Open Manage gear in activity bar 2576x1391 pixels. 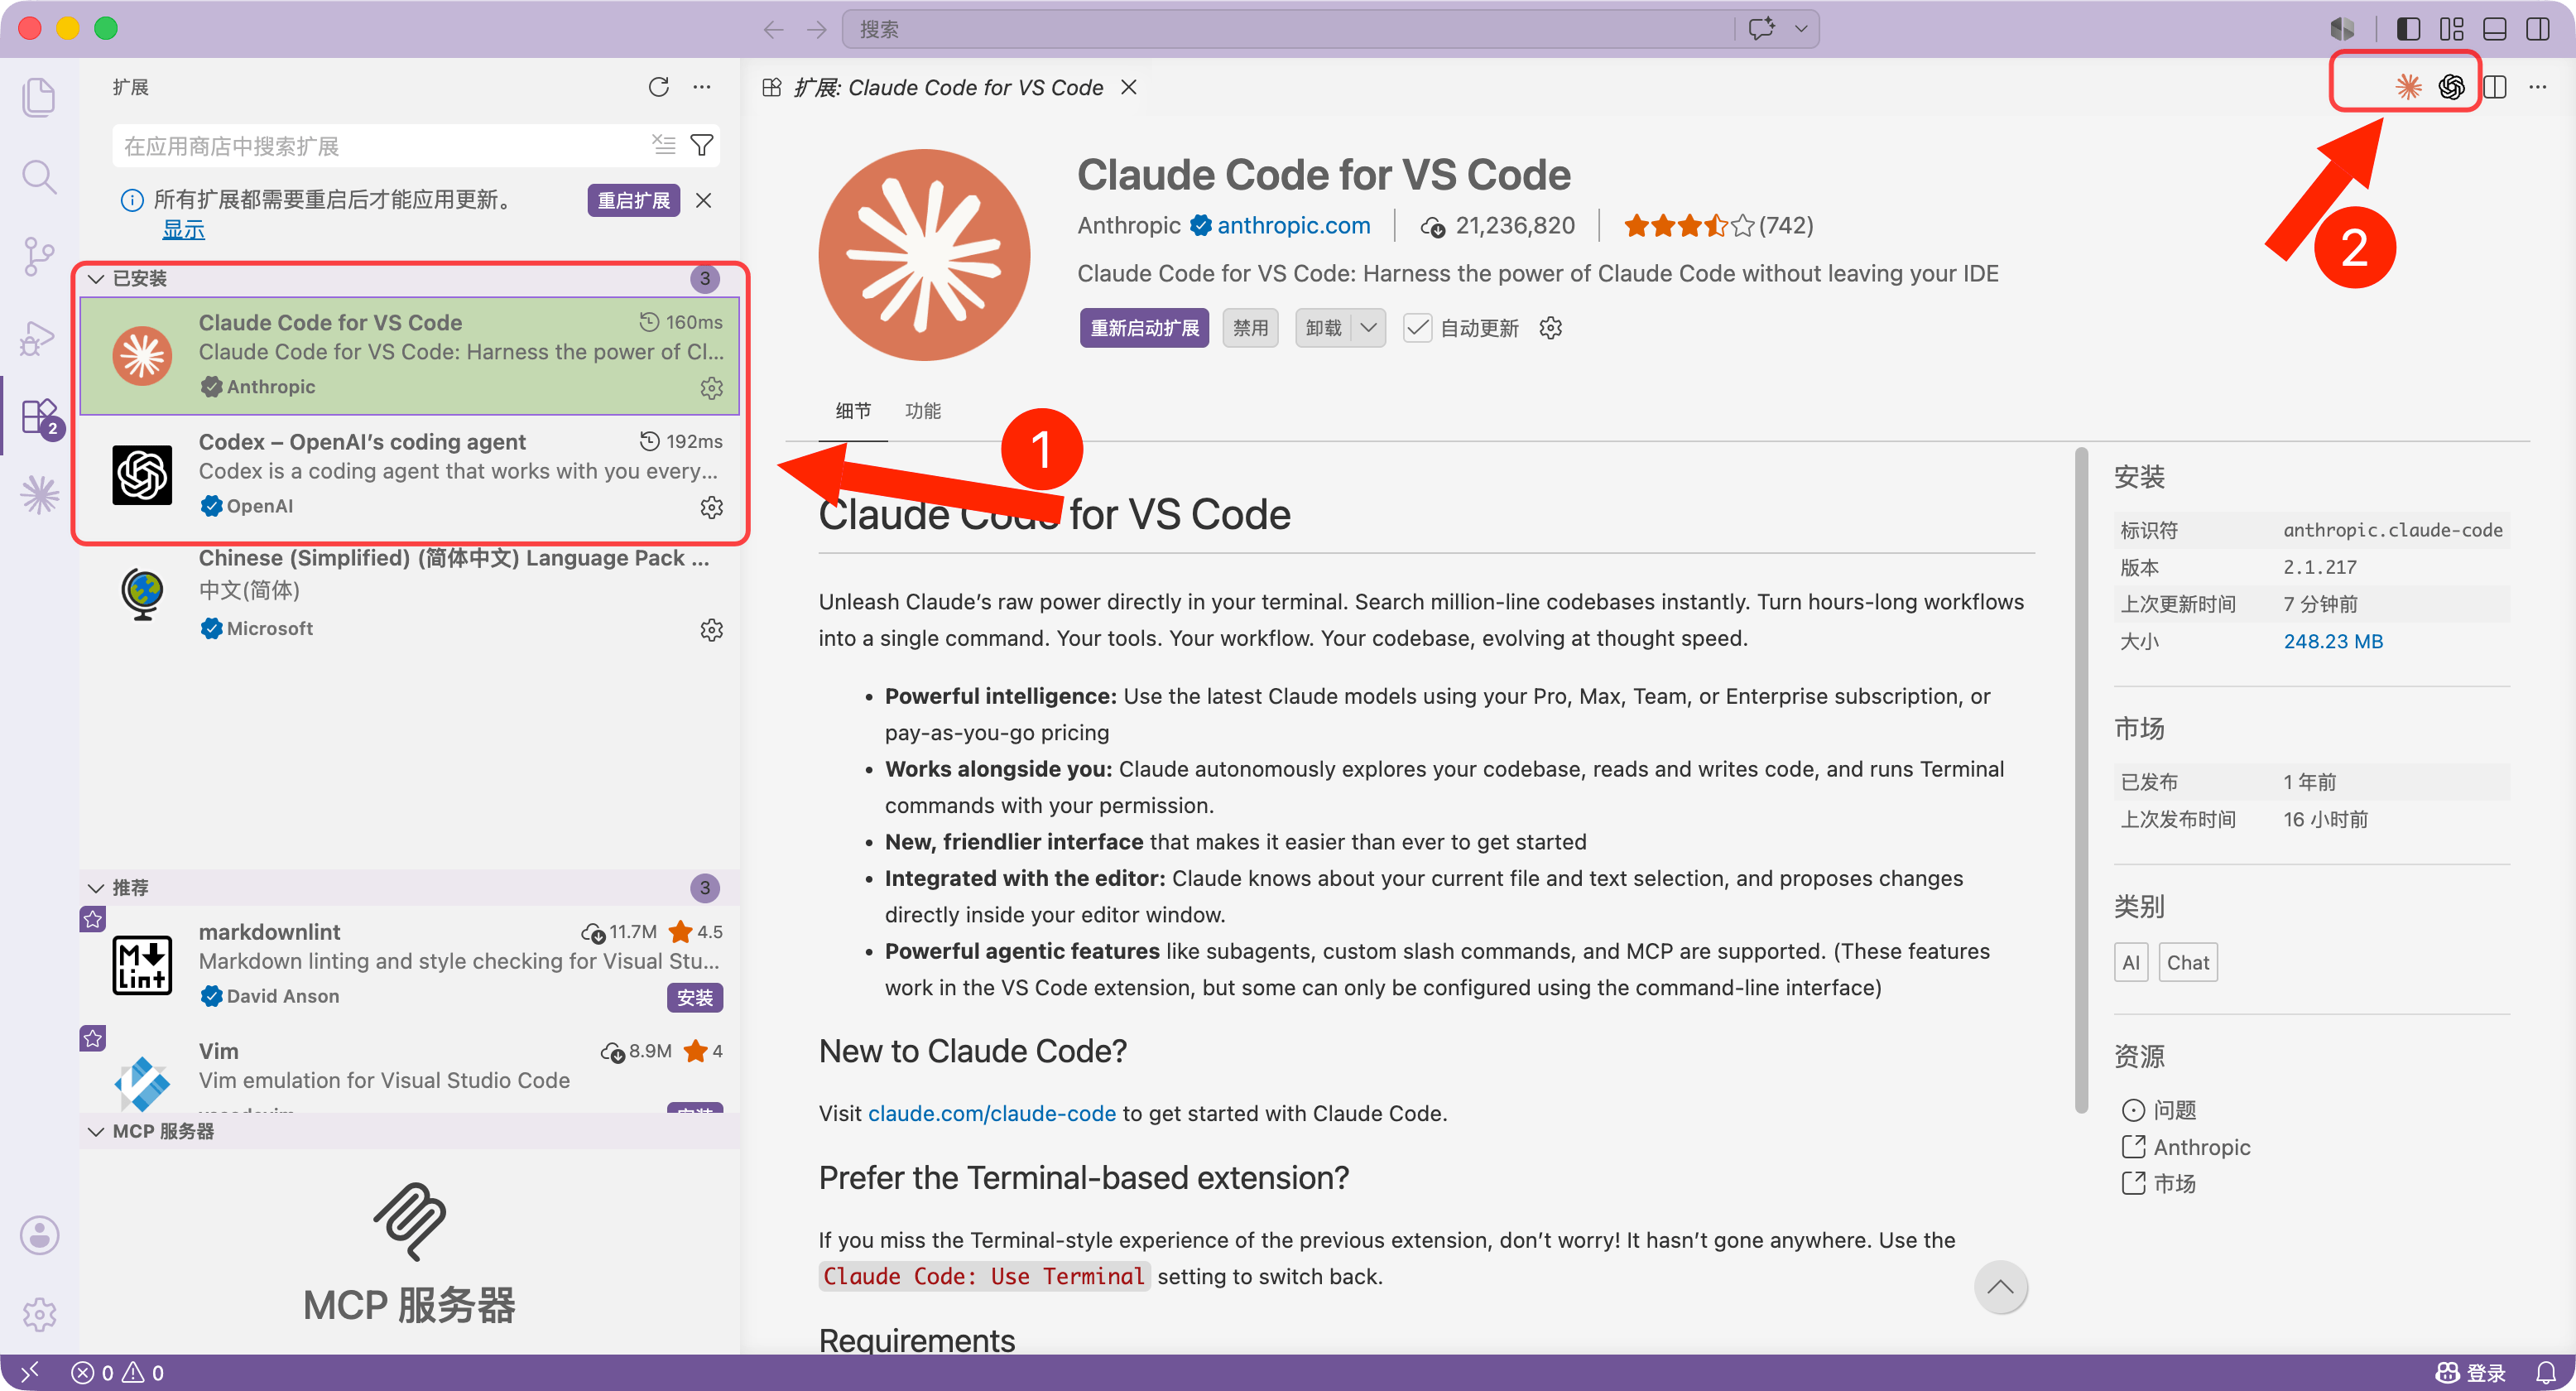(39, 1314)
